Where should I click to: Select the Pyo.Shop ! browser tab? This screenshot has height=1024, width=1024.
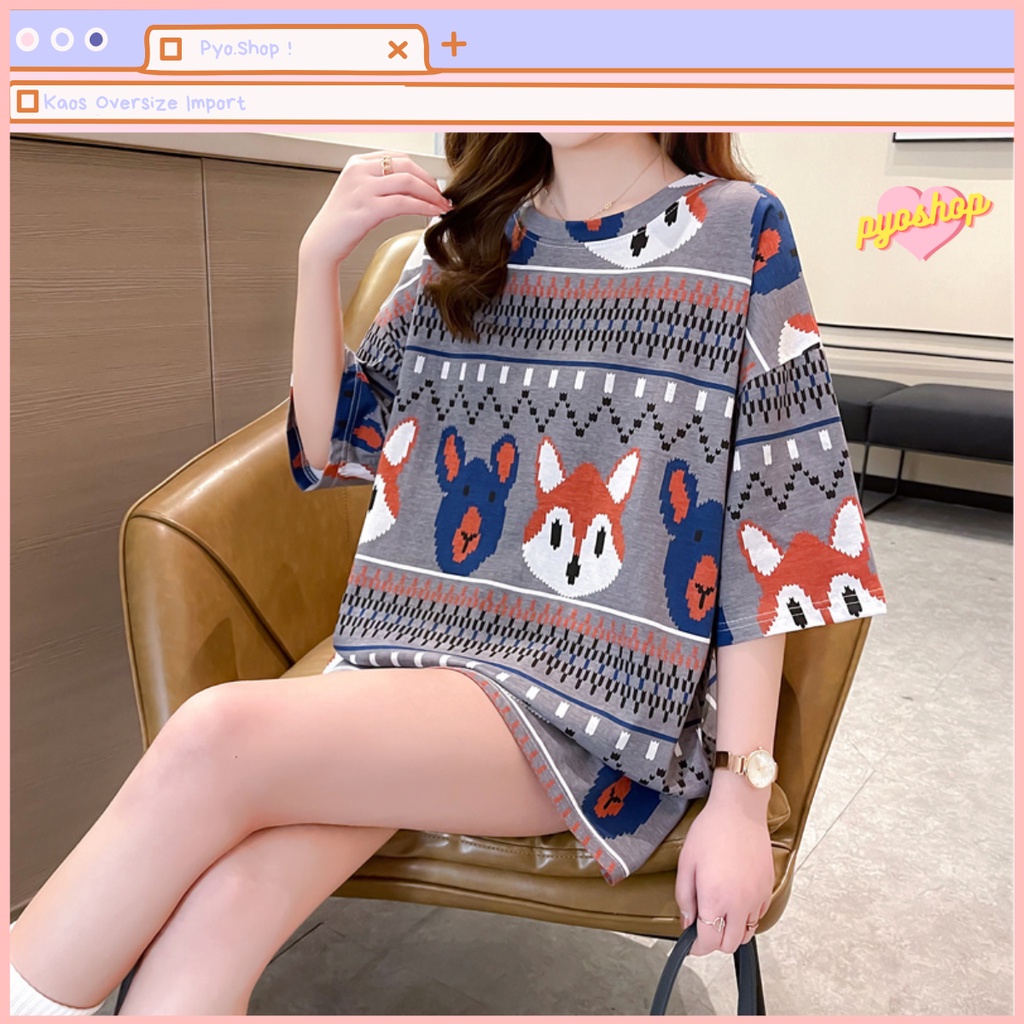[286, 48]
